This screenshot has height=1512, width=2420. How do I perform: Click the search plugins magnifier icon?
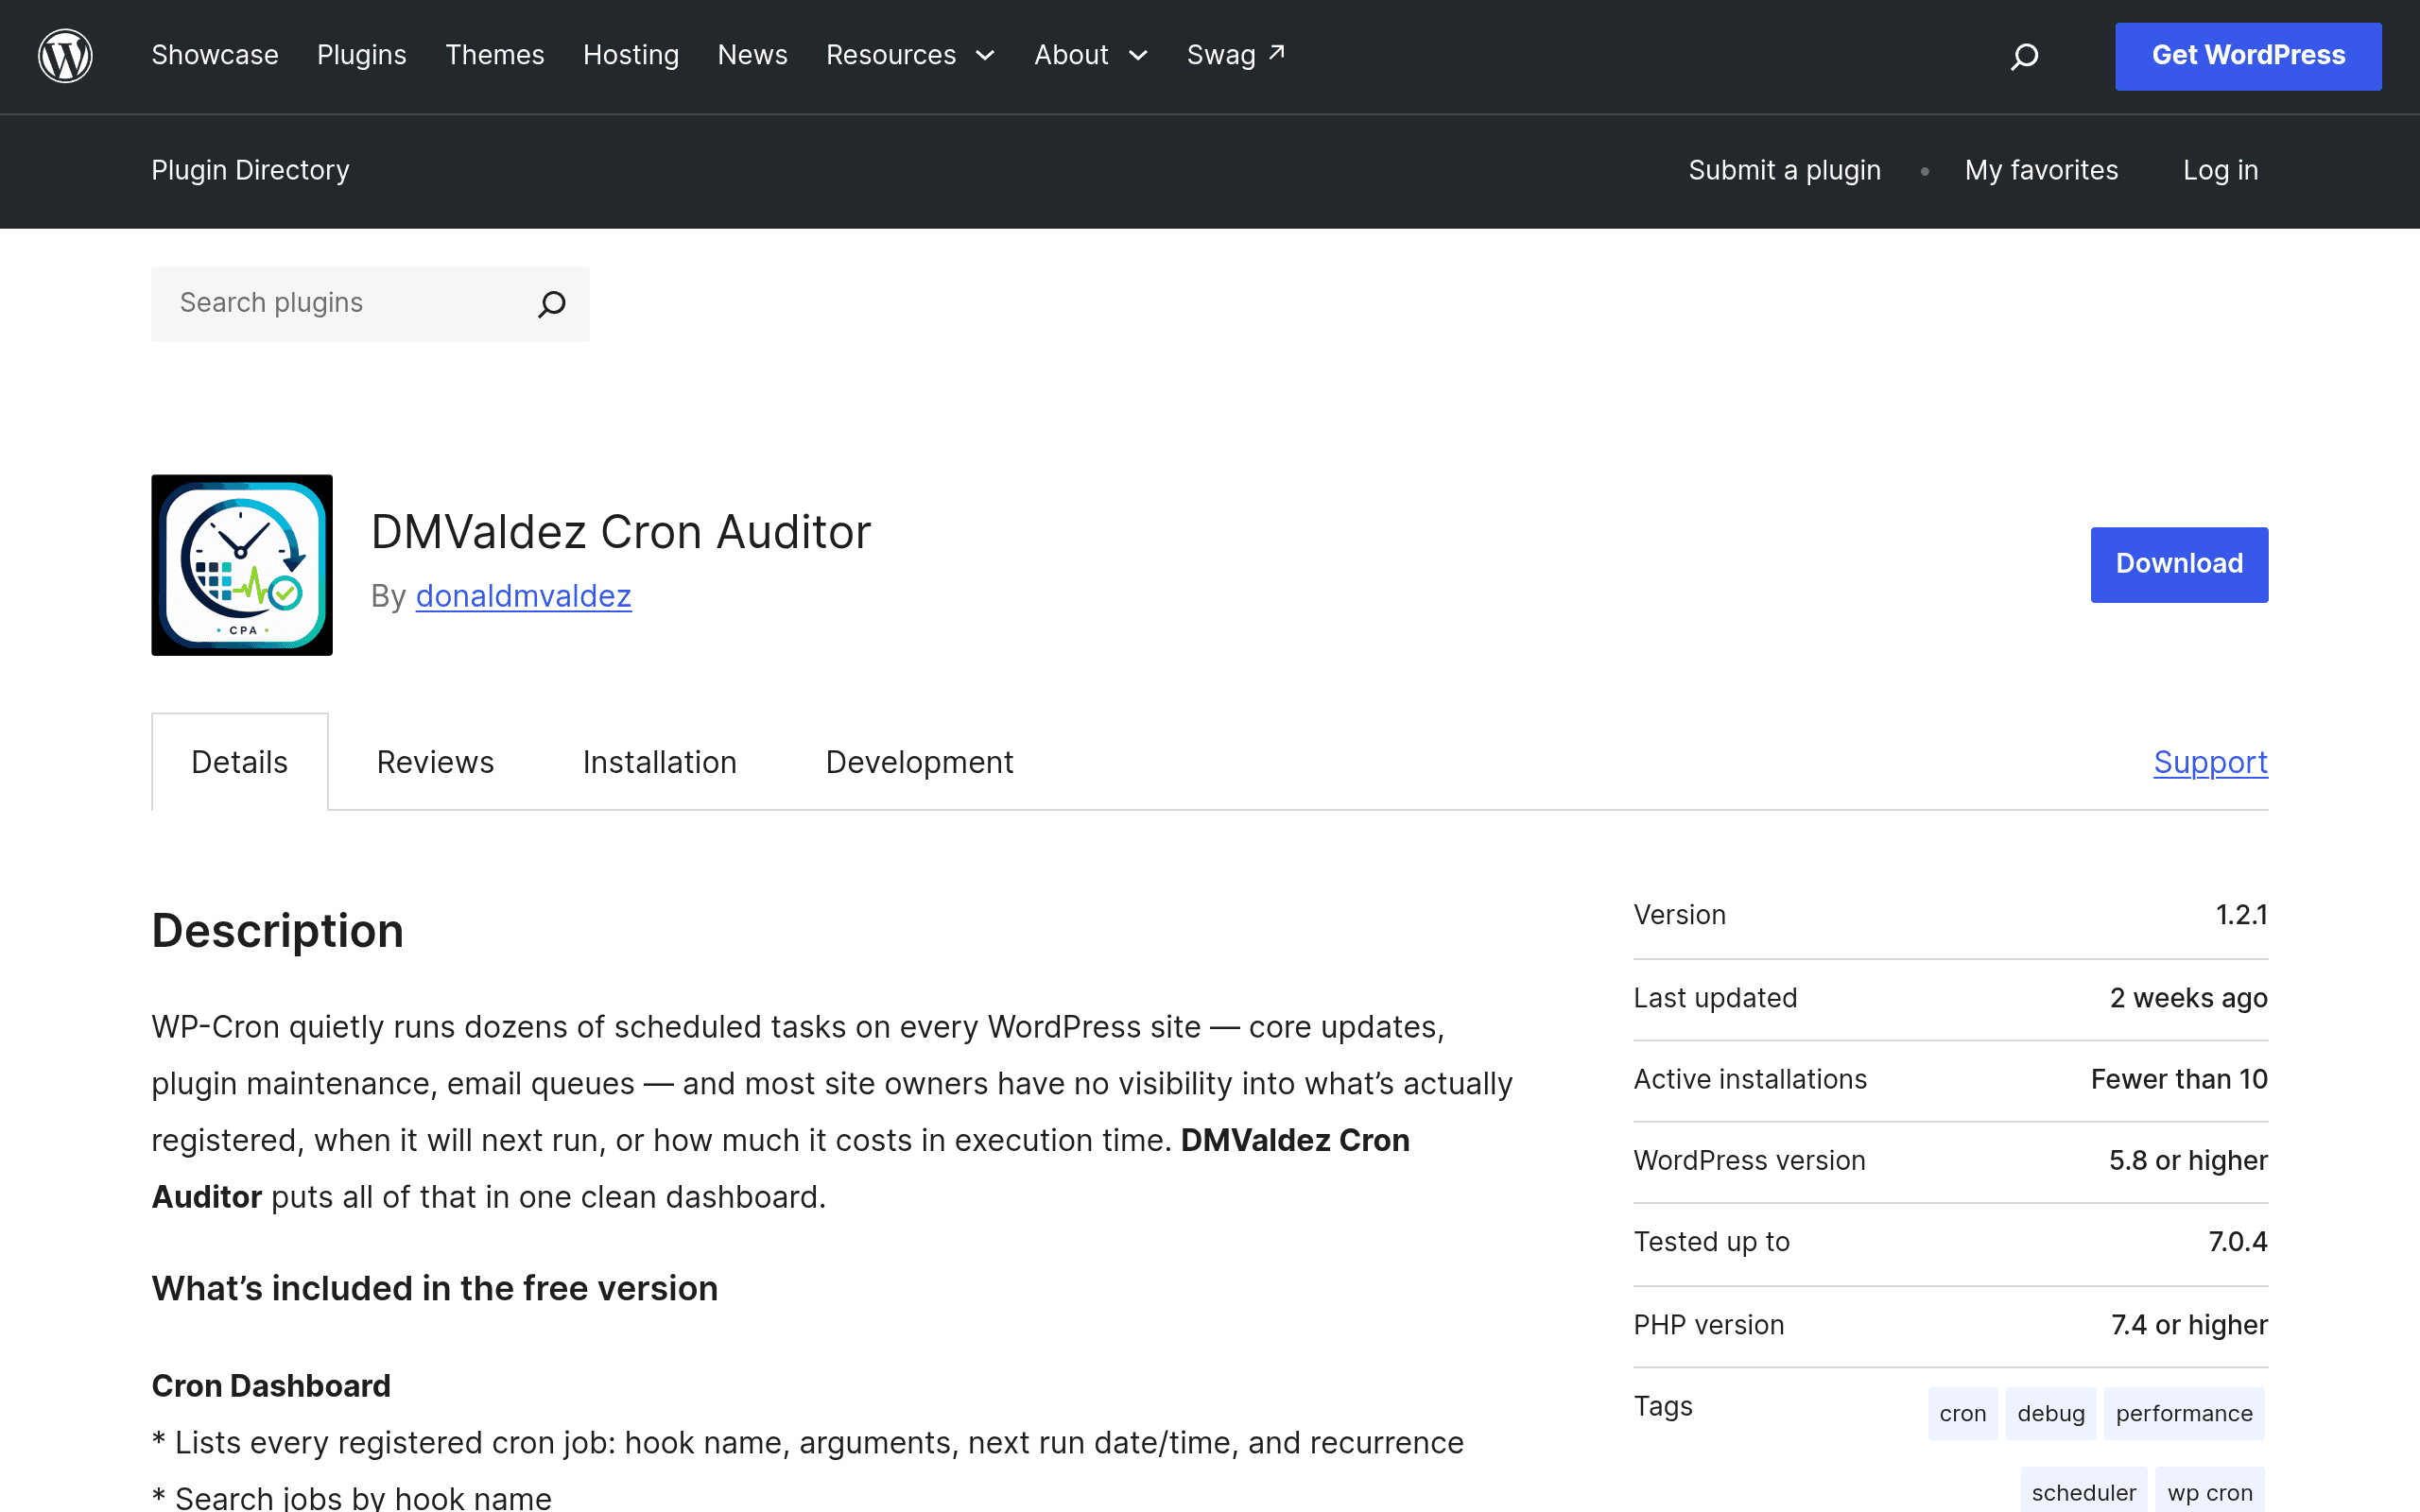(x=552, y=304)
